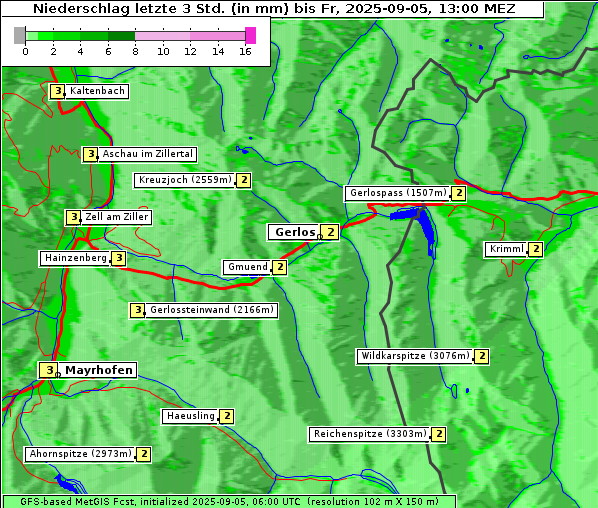
Task: Select the Haeusling label
Action: 190,416
